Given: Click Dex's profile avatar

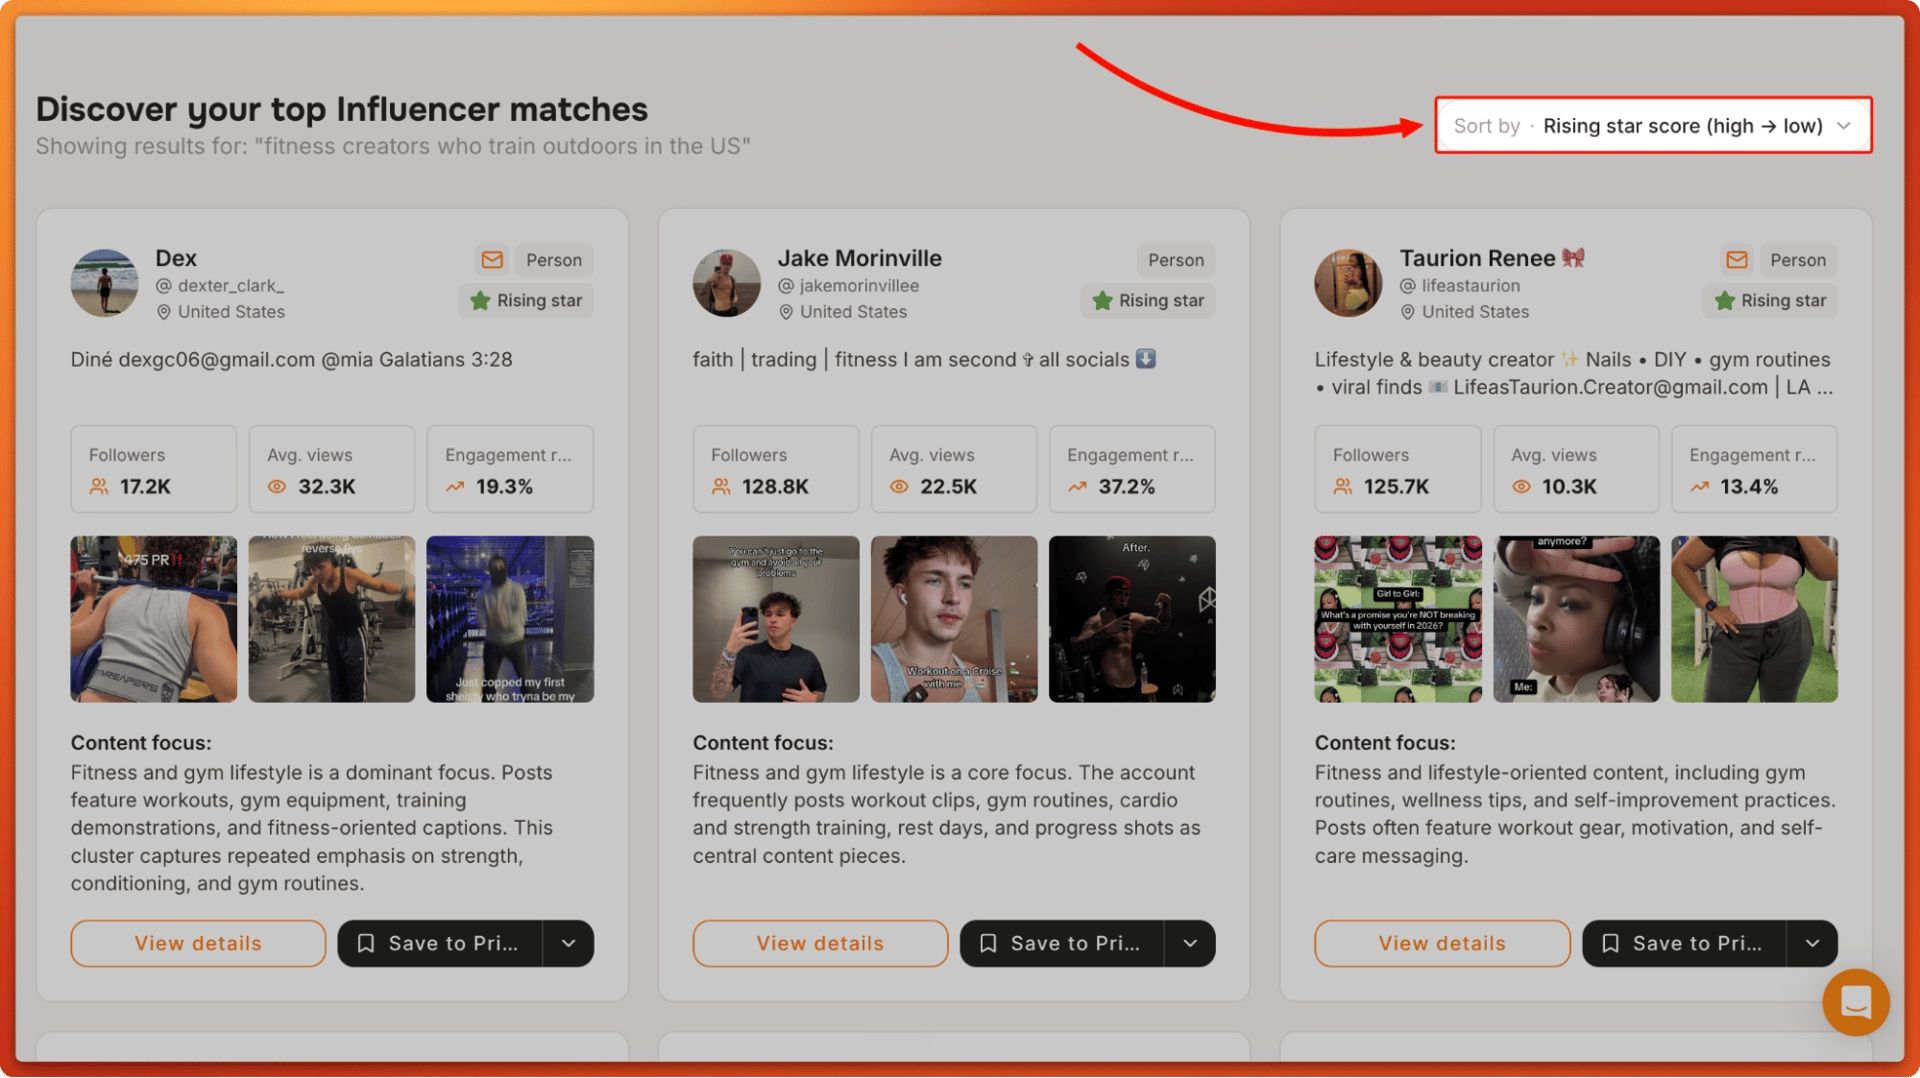Looking at the screenshot, I should pos(104,283).
